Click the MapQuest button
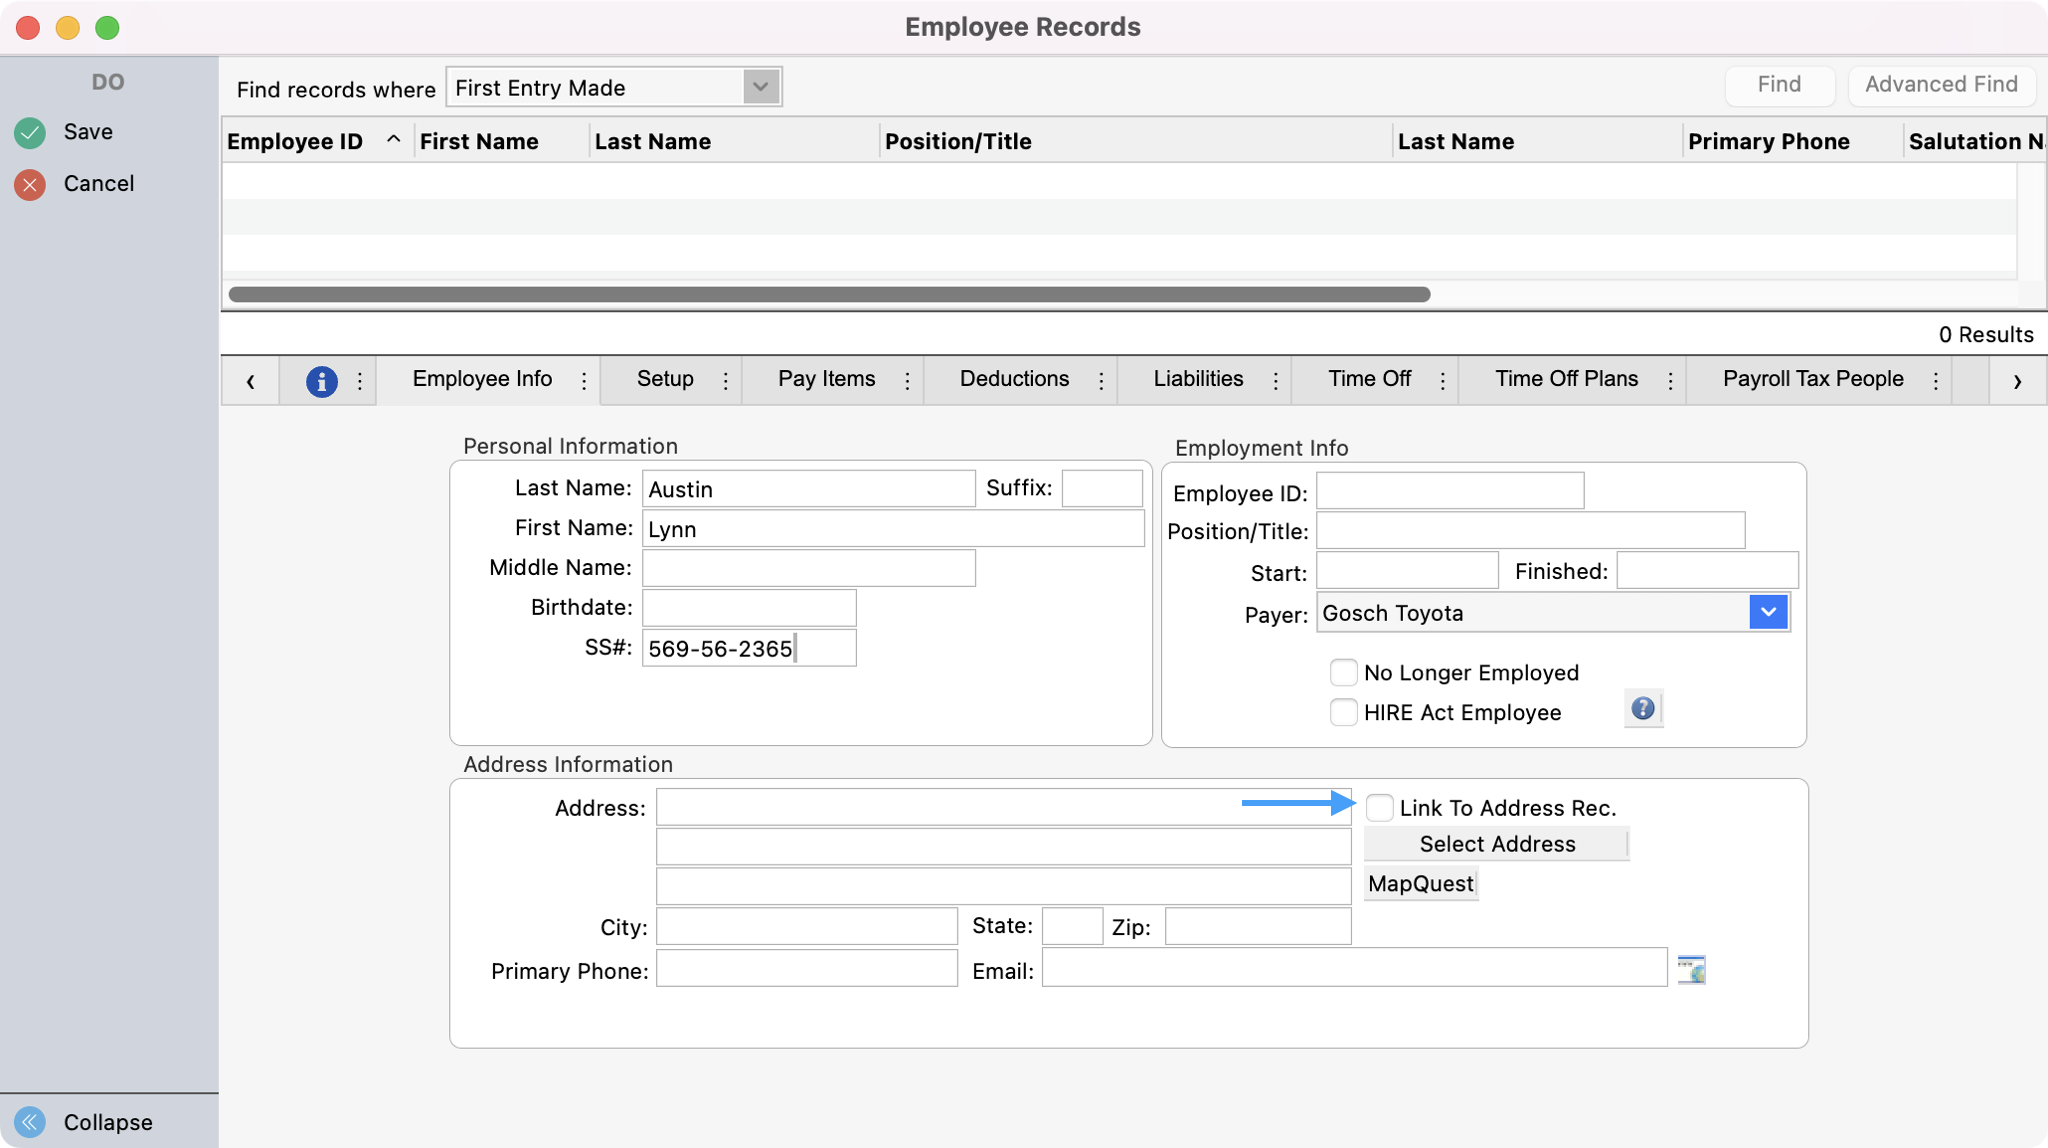This screenshot has height=1148, width=2048. 1420,884
